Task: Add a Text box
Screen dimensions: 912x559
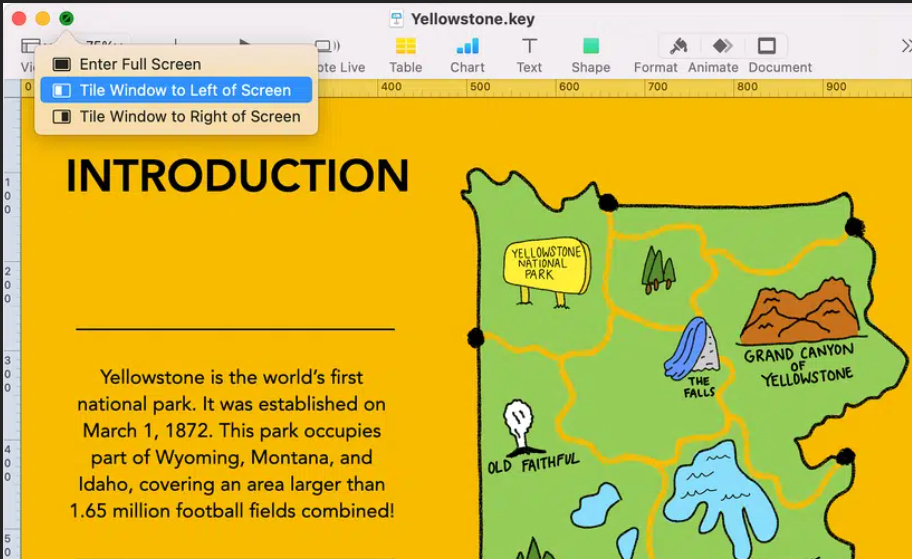Action: click(529, 55)
